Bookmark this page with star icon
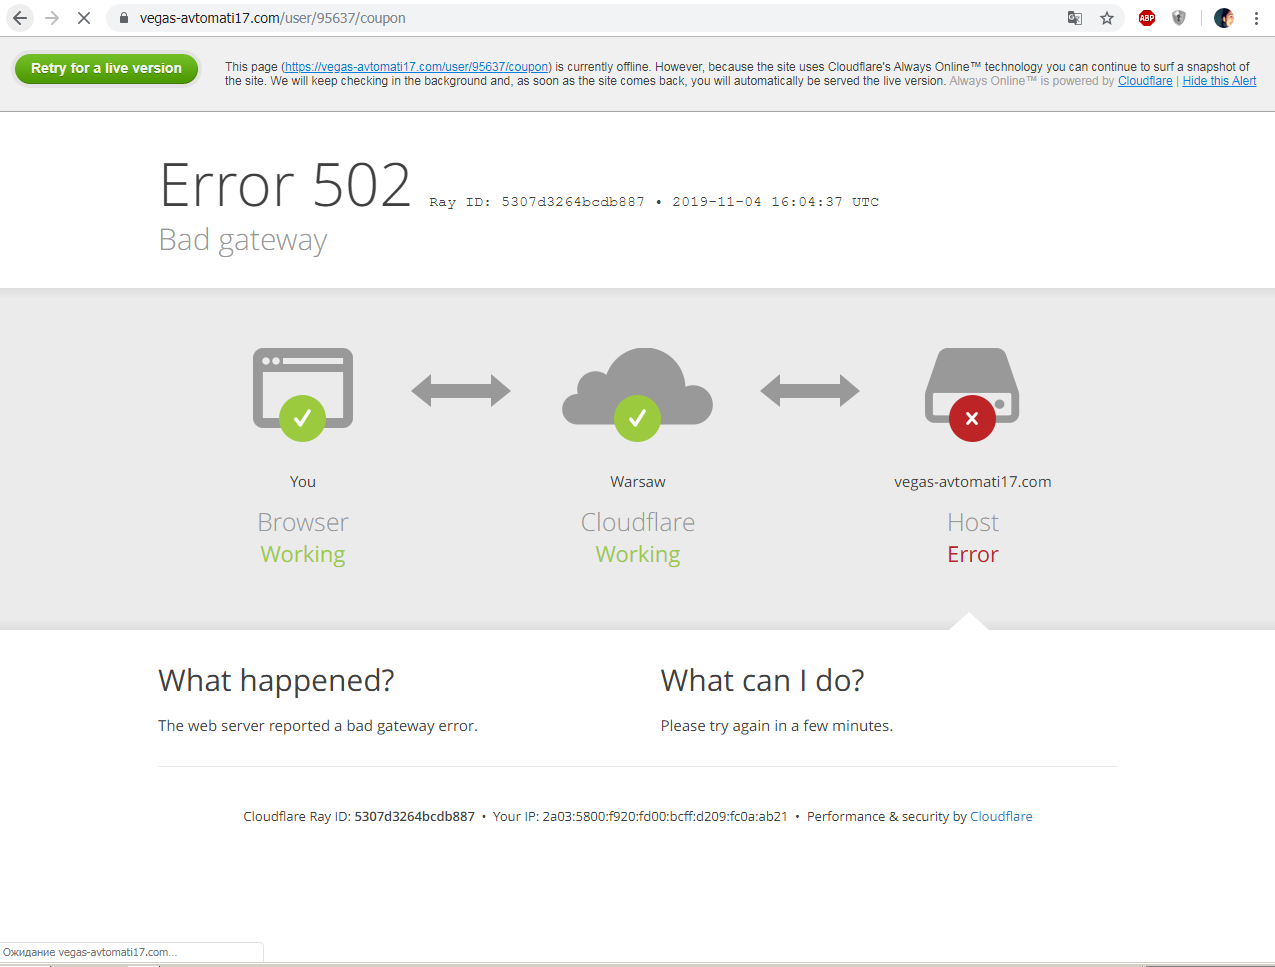 (x=1107, y=18)
